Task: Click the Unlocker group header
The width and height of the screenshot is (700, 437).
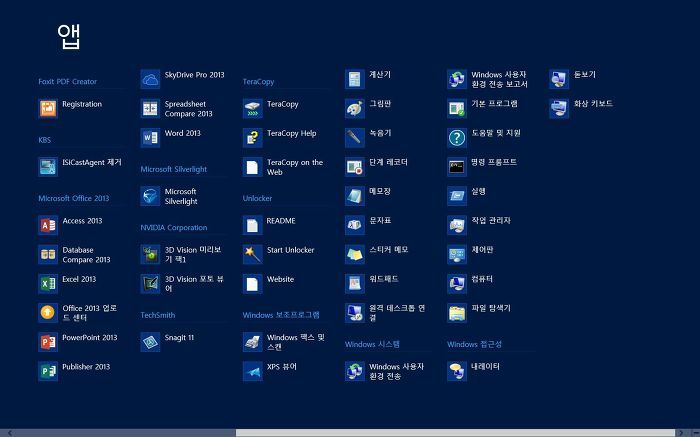Action: (257, 198)
